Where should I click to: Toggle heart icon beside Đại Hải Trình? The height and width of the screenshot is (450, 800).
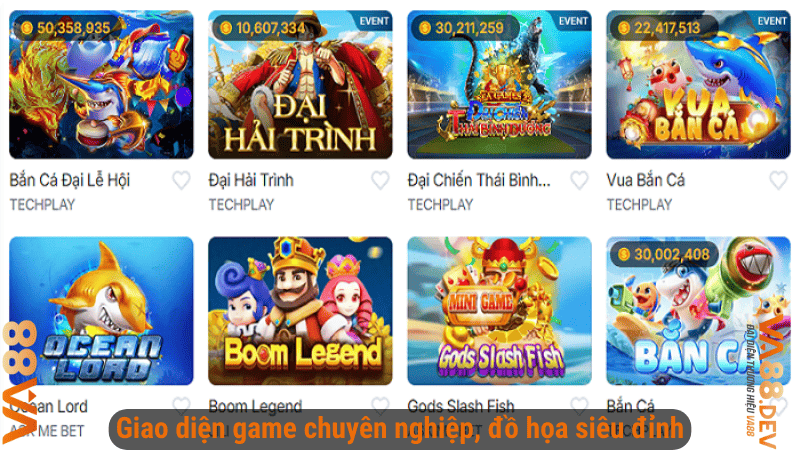[380, 180]
